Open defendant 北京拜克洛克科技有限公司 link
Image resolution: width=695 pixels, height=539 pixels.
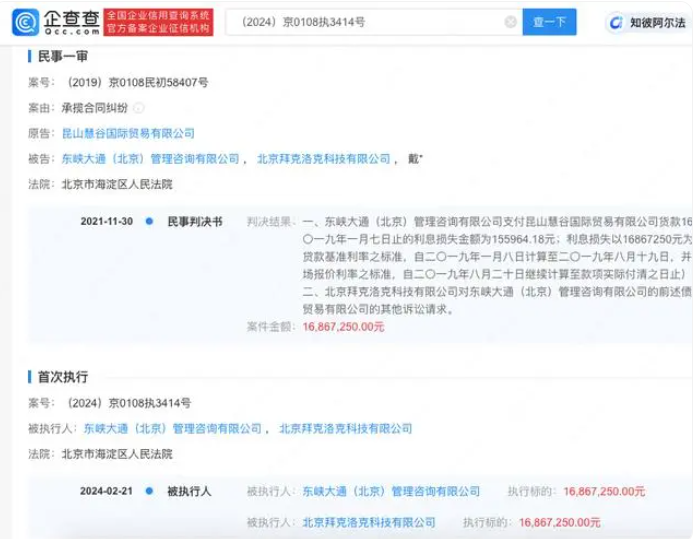(324, 159)
